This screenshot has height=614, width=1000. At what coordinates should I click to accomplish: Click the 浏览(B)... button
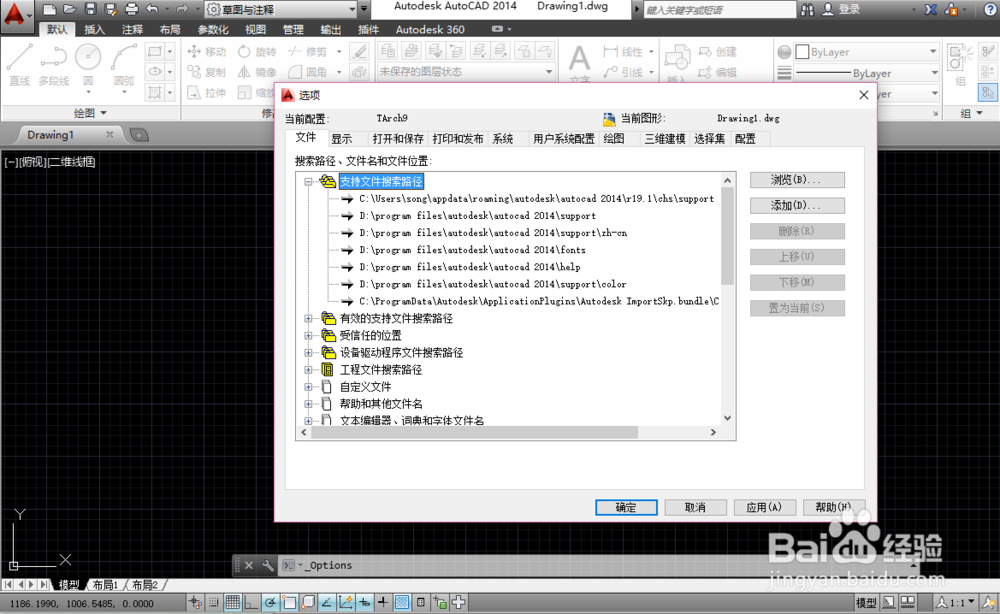[x=797, y=180]
